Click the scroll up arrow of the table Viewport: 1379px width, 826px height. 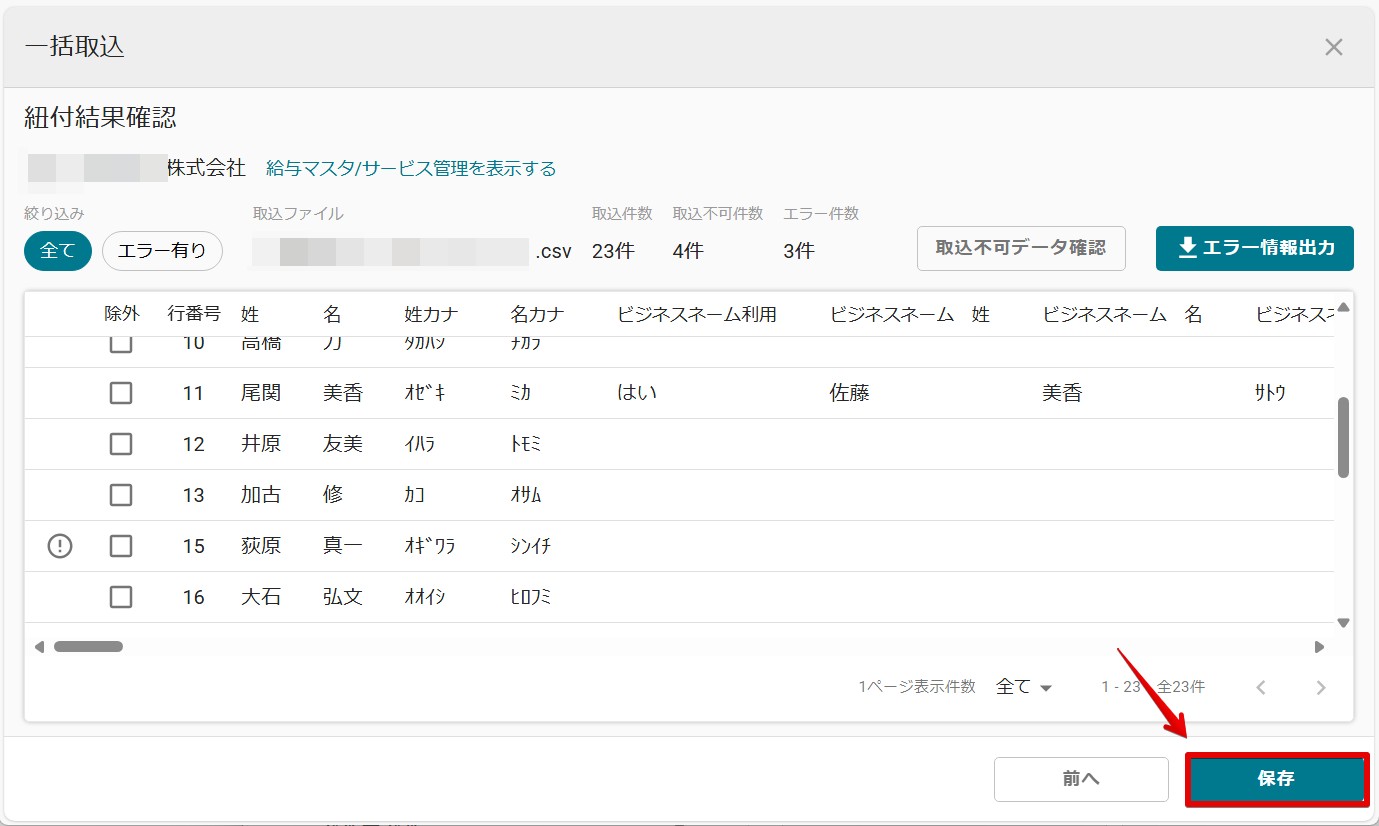tap(1343, 306)
